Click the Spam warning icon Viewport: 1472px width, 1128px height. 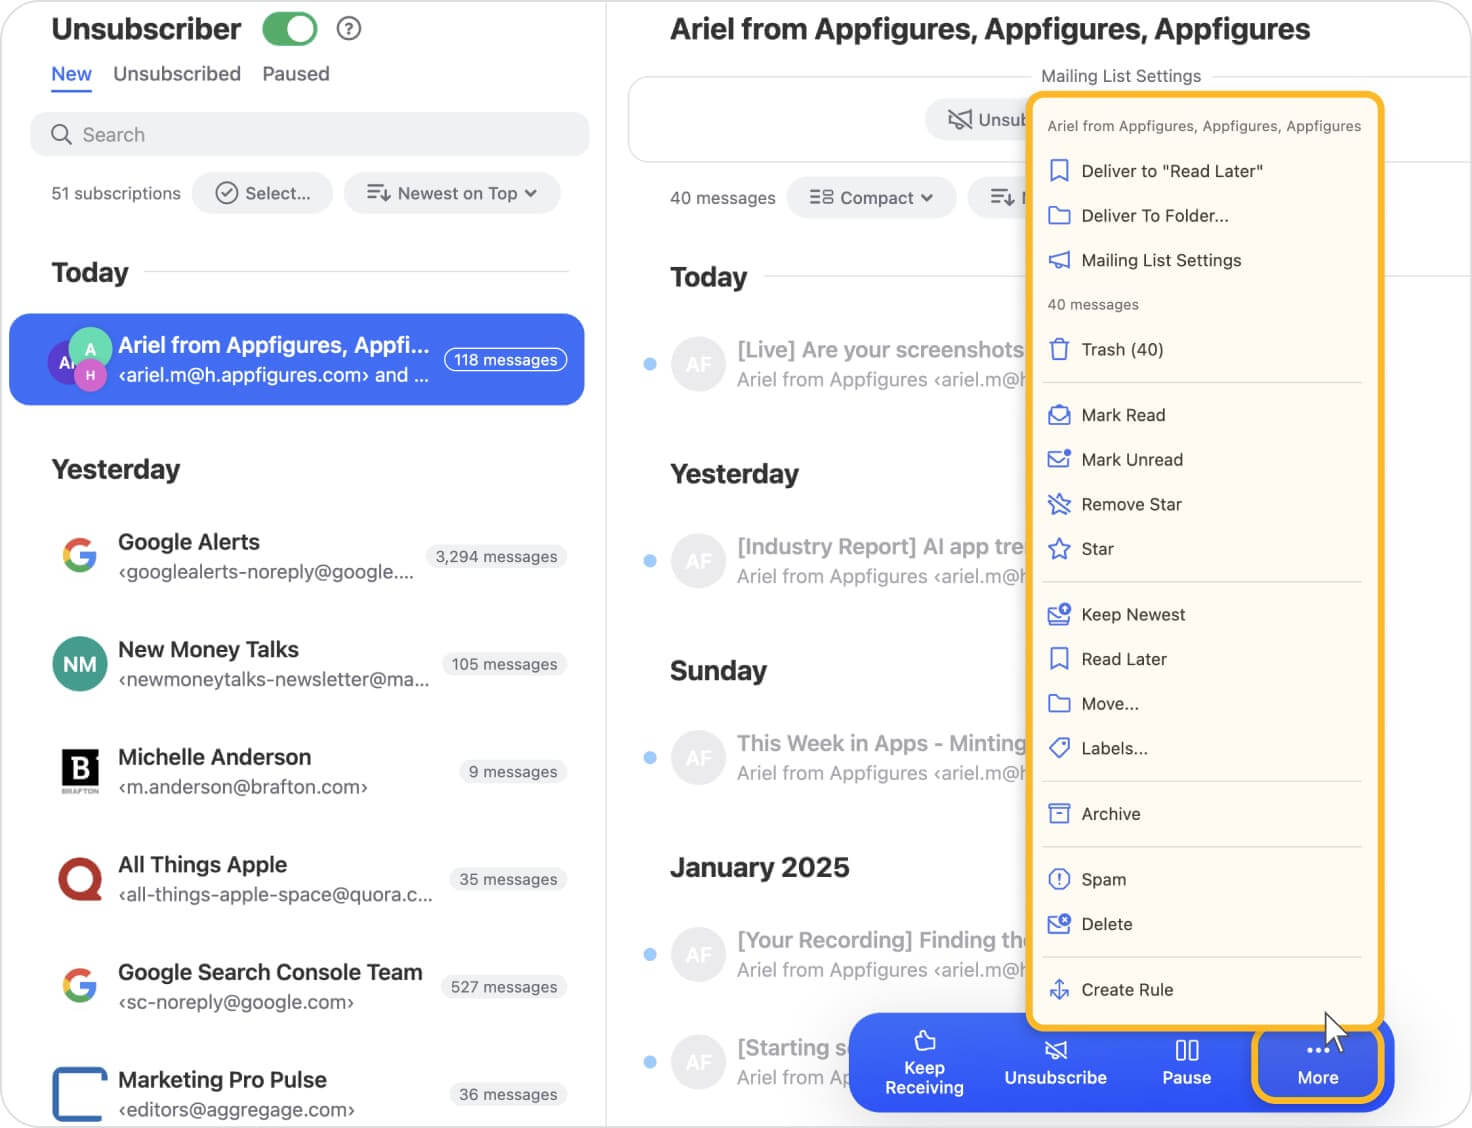(x=1059, y=880)
